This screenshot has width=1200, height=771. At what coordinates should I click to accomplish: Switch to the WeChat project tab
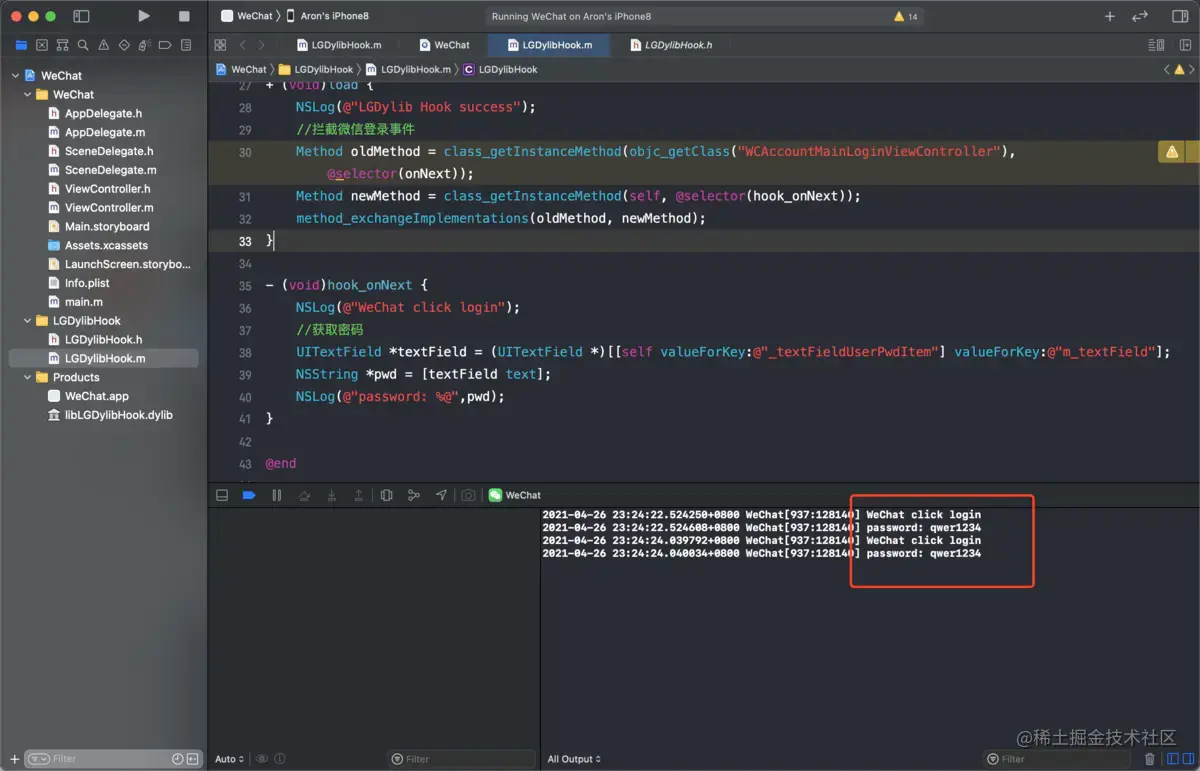click(444, 45)
